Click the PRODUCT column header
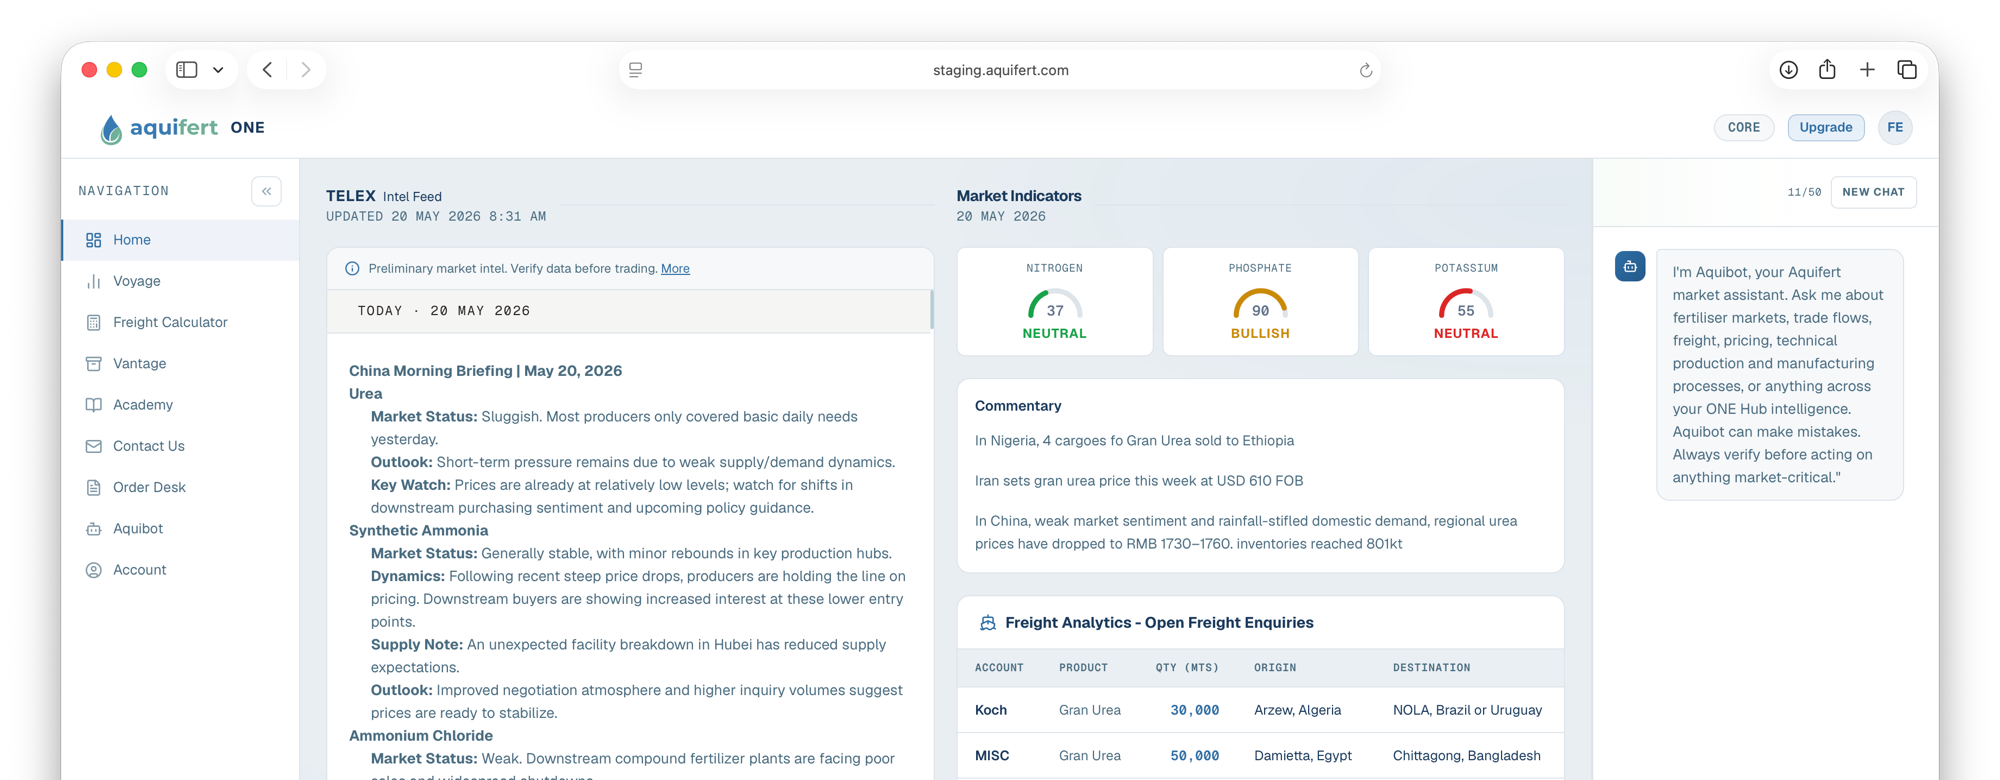The height and width of the screenshot is (780, 2000). pos(1084,668)
